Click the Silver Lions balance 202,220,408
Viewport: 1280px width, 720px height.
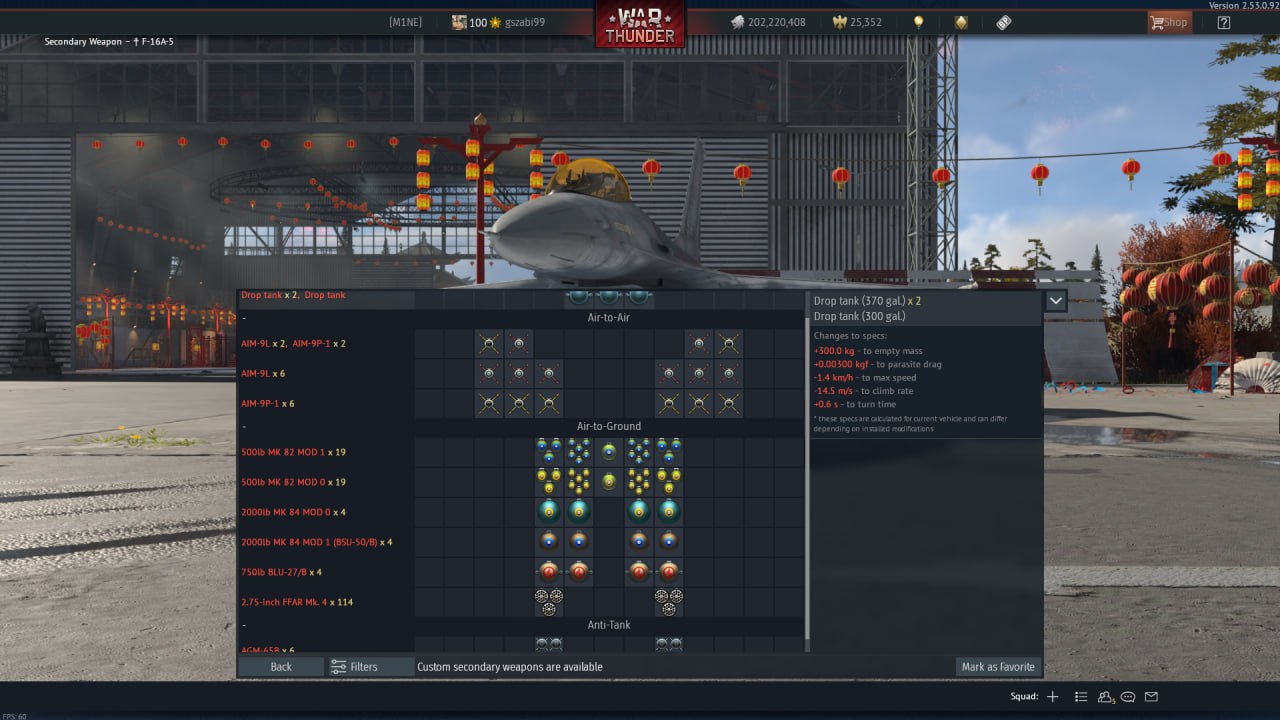coord(768,22)
